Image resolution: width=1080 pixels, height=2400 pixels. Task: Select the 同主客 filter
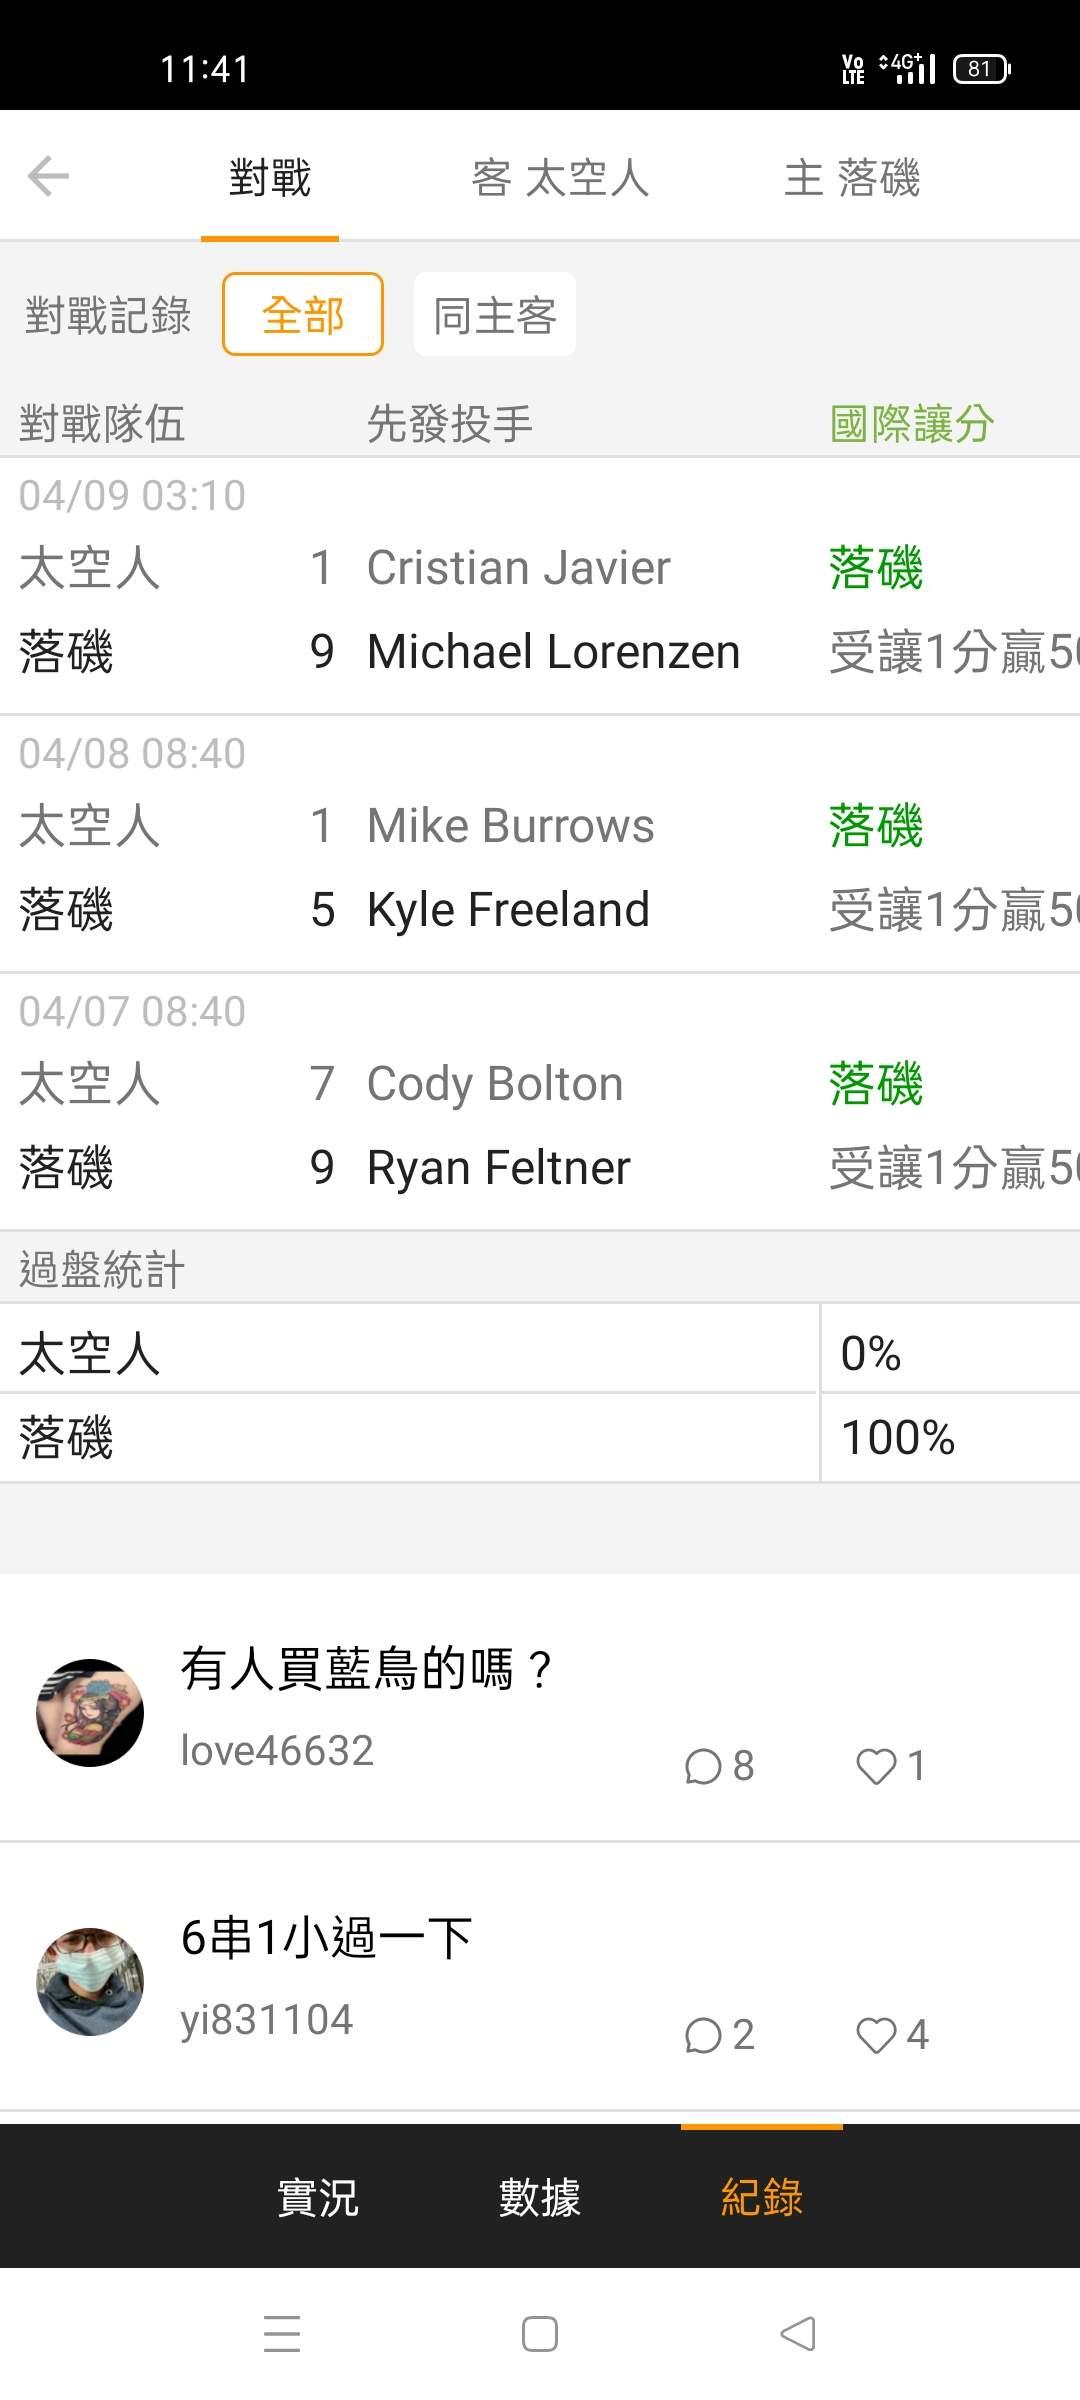495,315
